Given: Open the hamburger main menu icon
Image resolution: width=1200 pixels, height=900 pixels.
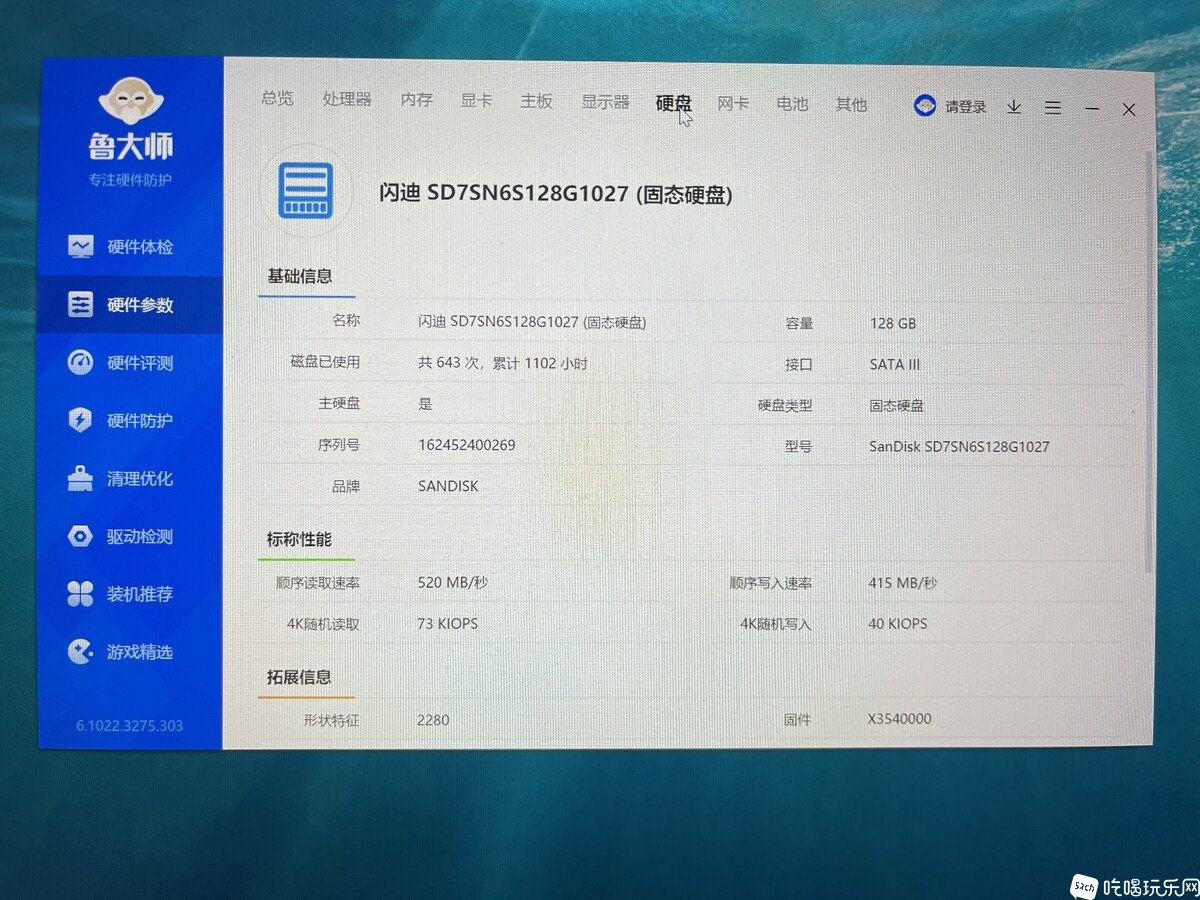Looking at the screenshot, I should (x=1053, y=108).
